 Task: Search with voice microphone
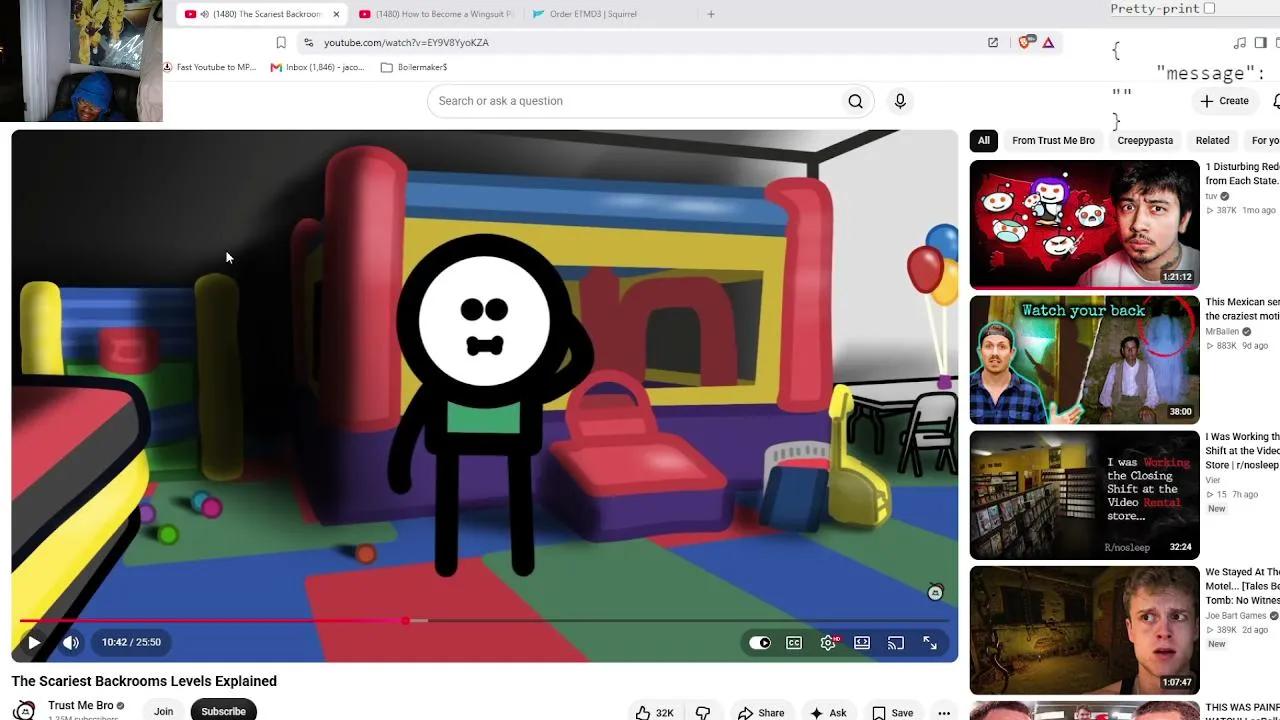coord(900,101)
